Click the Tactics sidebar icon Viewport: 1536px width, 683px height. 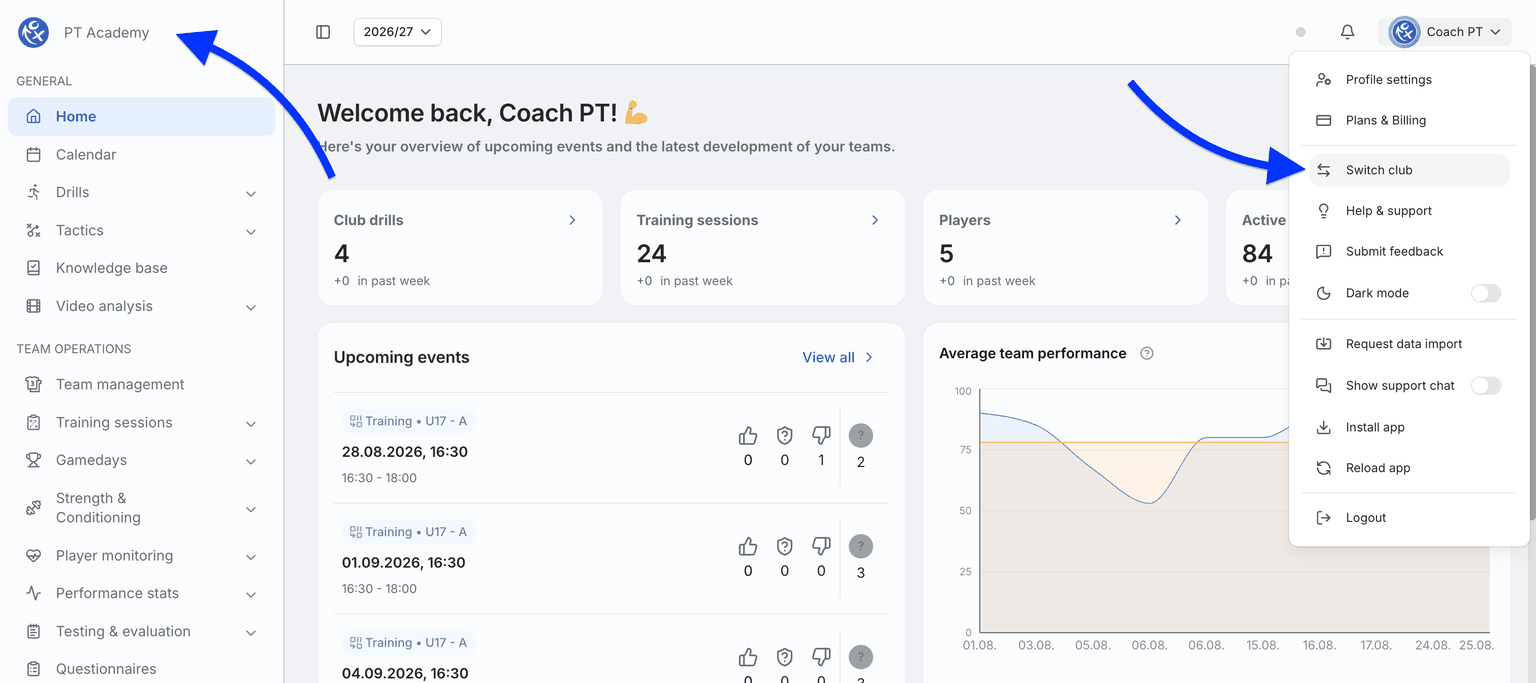[34, 230]
